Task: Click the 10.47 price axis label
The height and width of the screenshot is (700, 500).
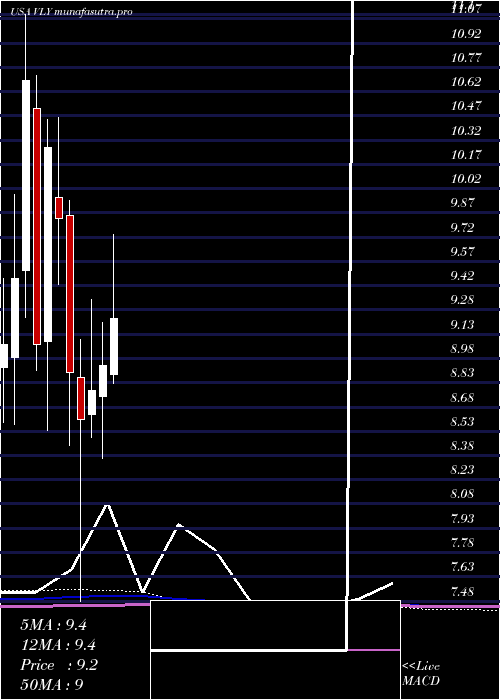Action: click(x=466, y=106)
